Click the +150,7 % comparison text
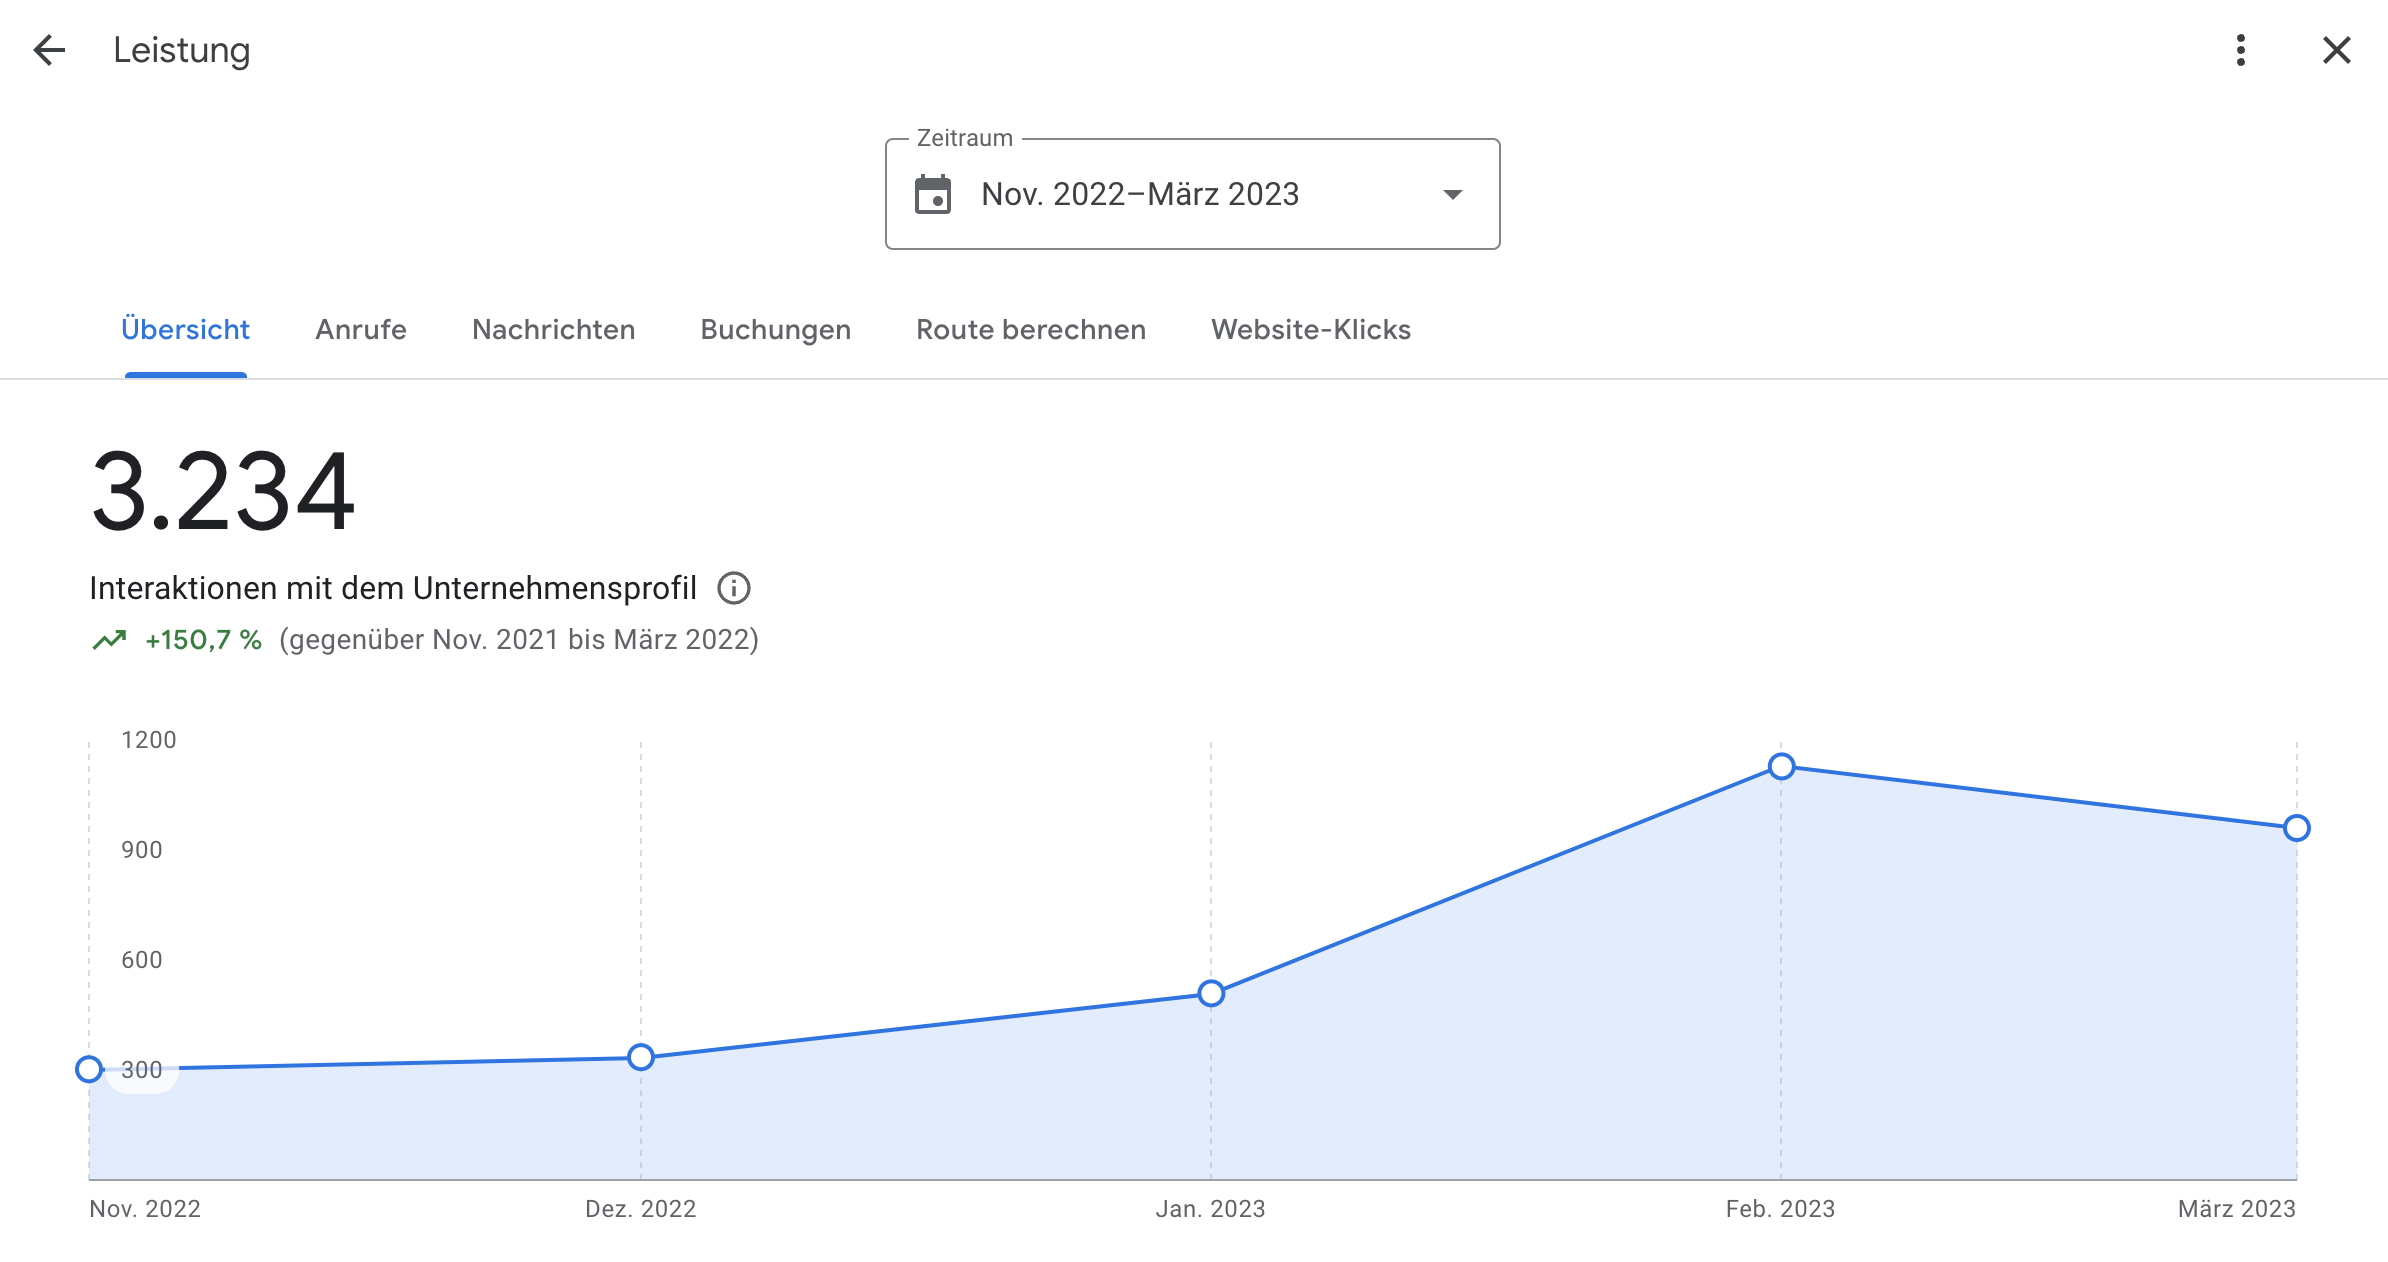Screen dimensions: 2388x1262 pyautogui.click(x=203, y=640)
